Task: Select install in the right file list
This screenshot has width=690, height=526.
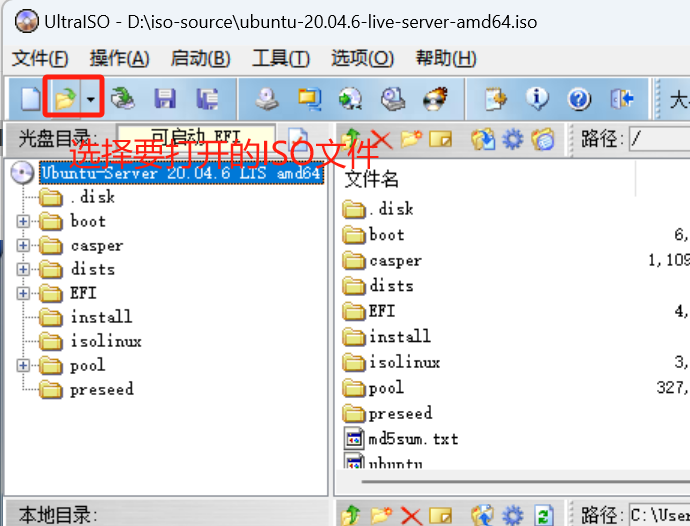Action: tap(400, 337)
